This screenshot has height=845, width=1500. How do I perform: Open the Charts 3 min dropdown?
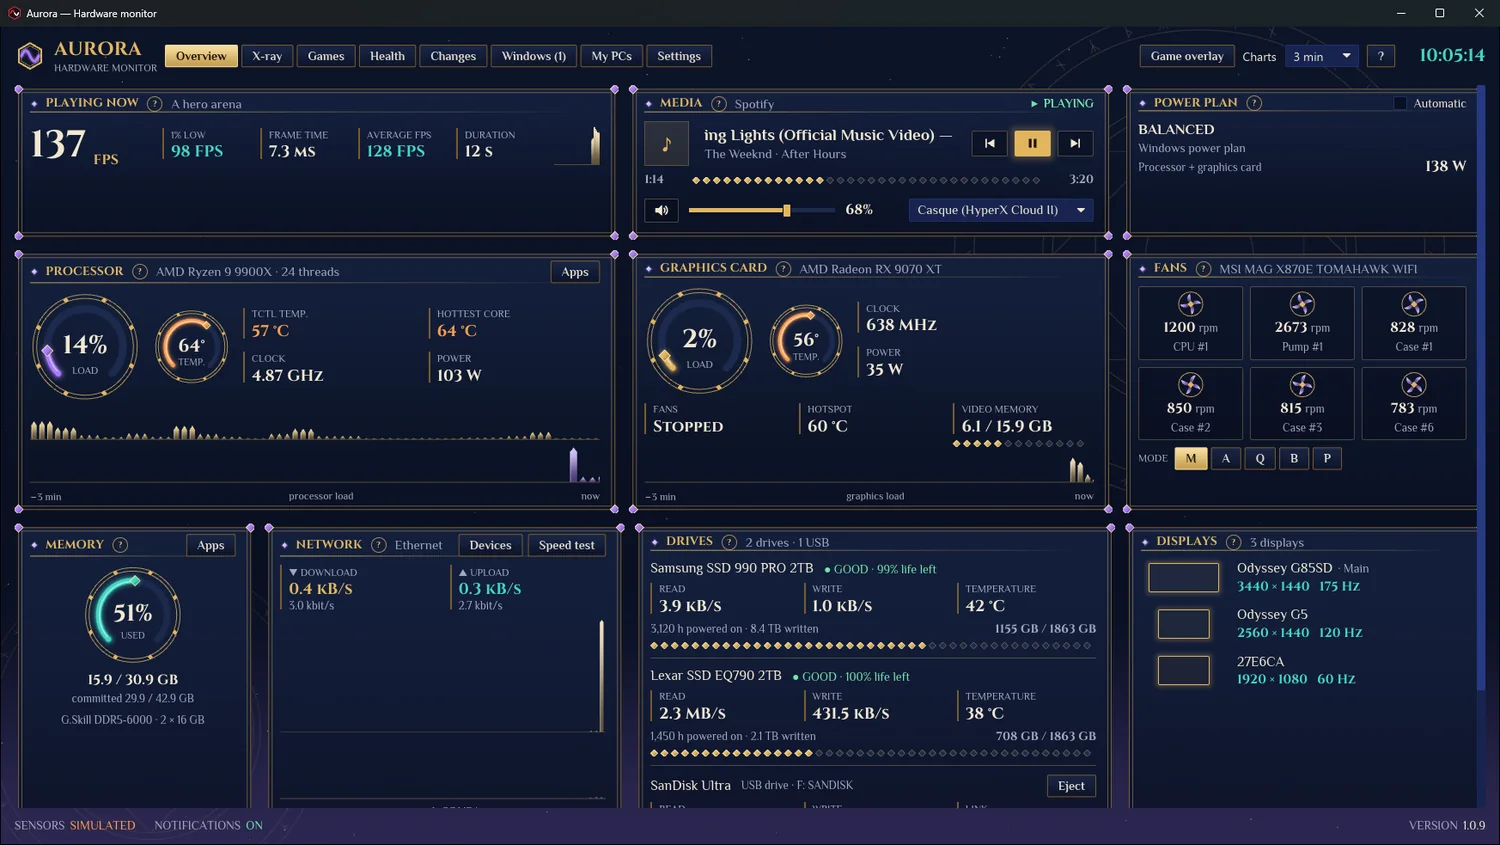click(1322, 56)
